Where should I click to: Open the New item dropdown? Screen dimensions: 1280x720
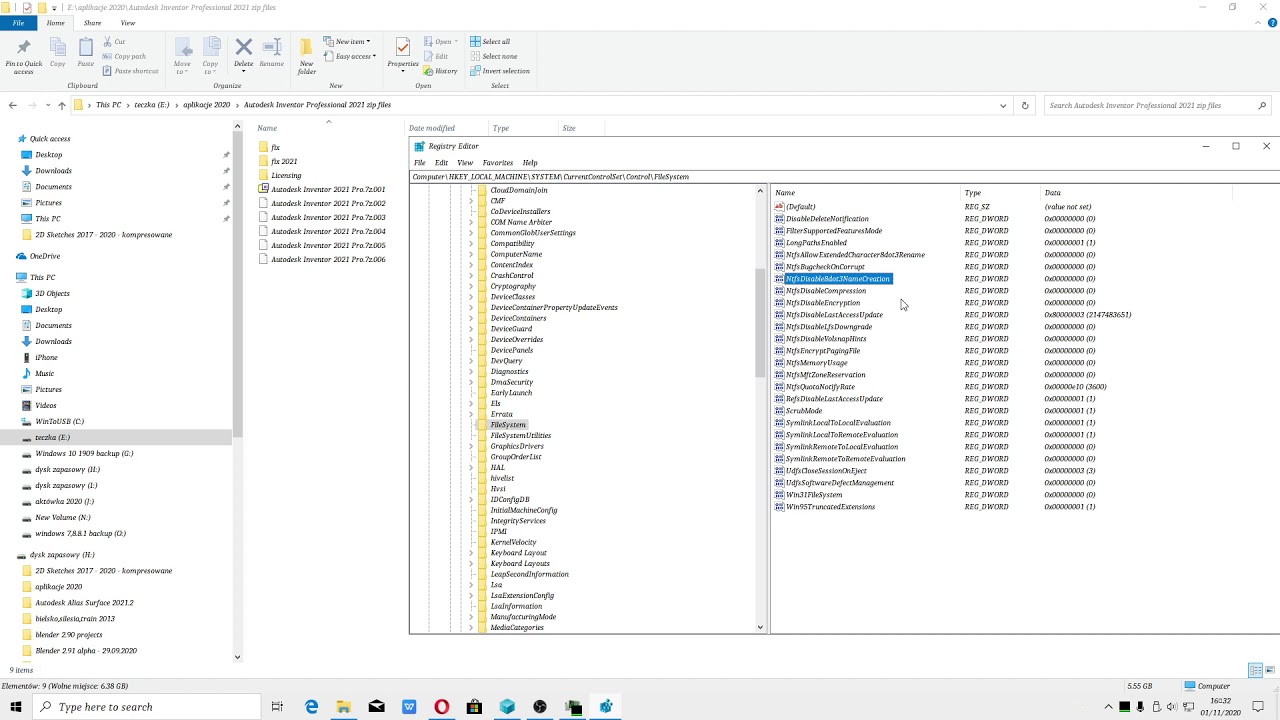pyautogui.click(x=347, y=42)
